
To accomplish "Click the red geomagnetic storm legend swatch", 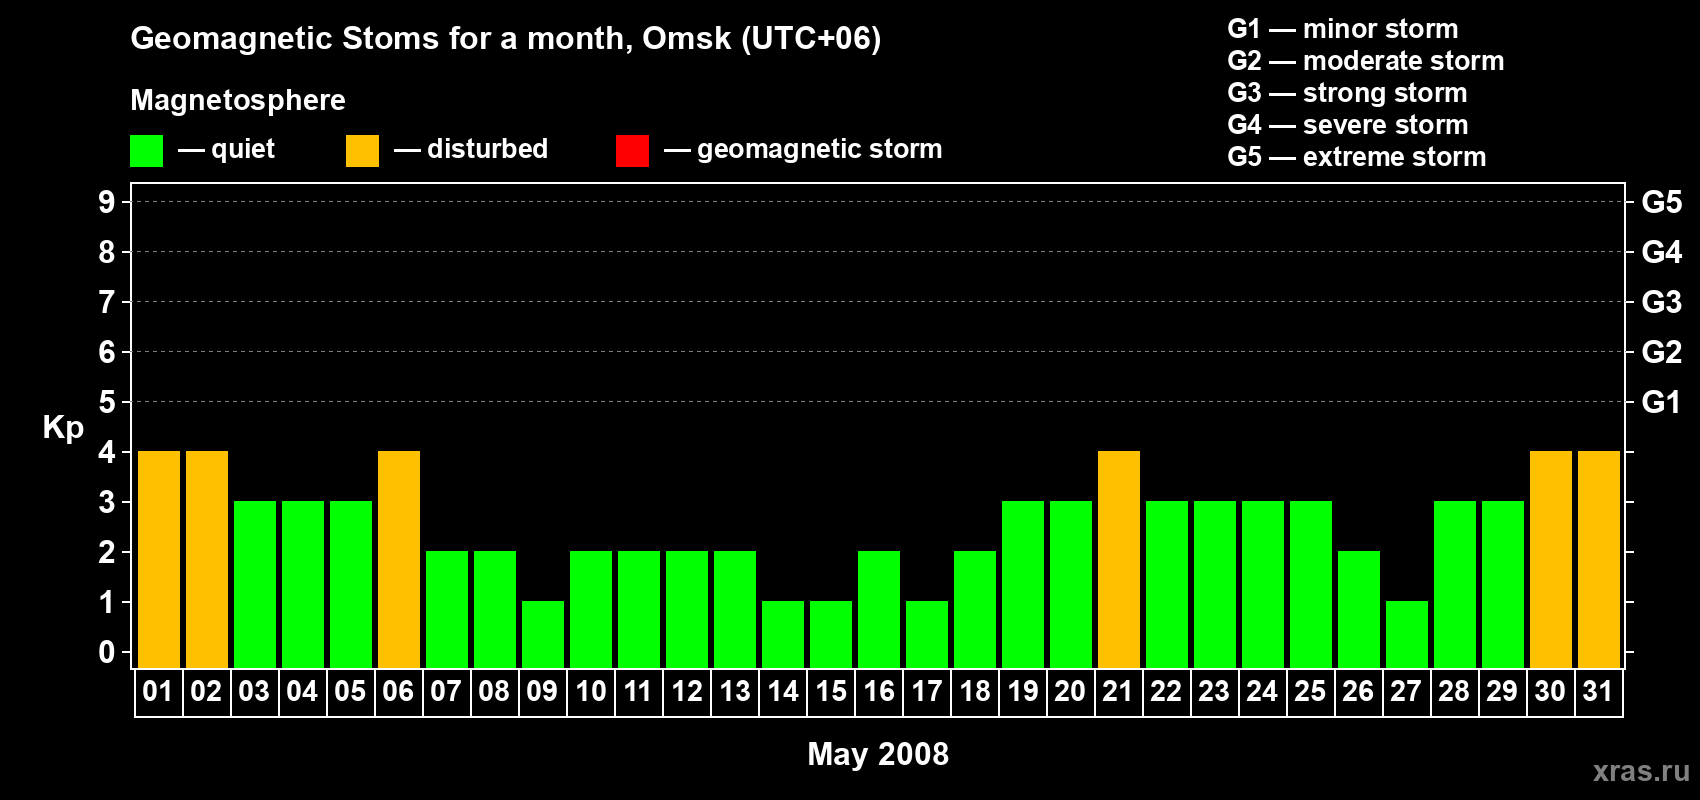I will coord(632,151).
